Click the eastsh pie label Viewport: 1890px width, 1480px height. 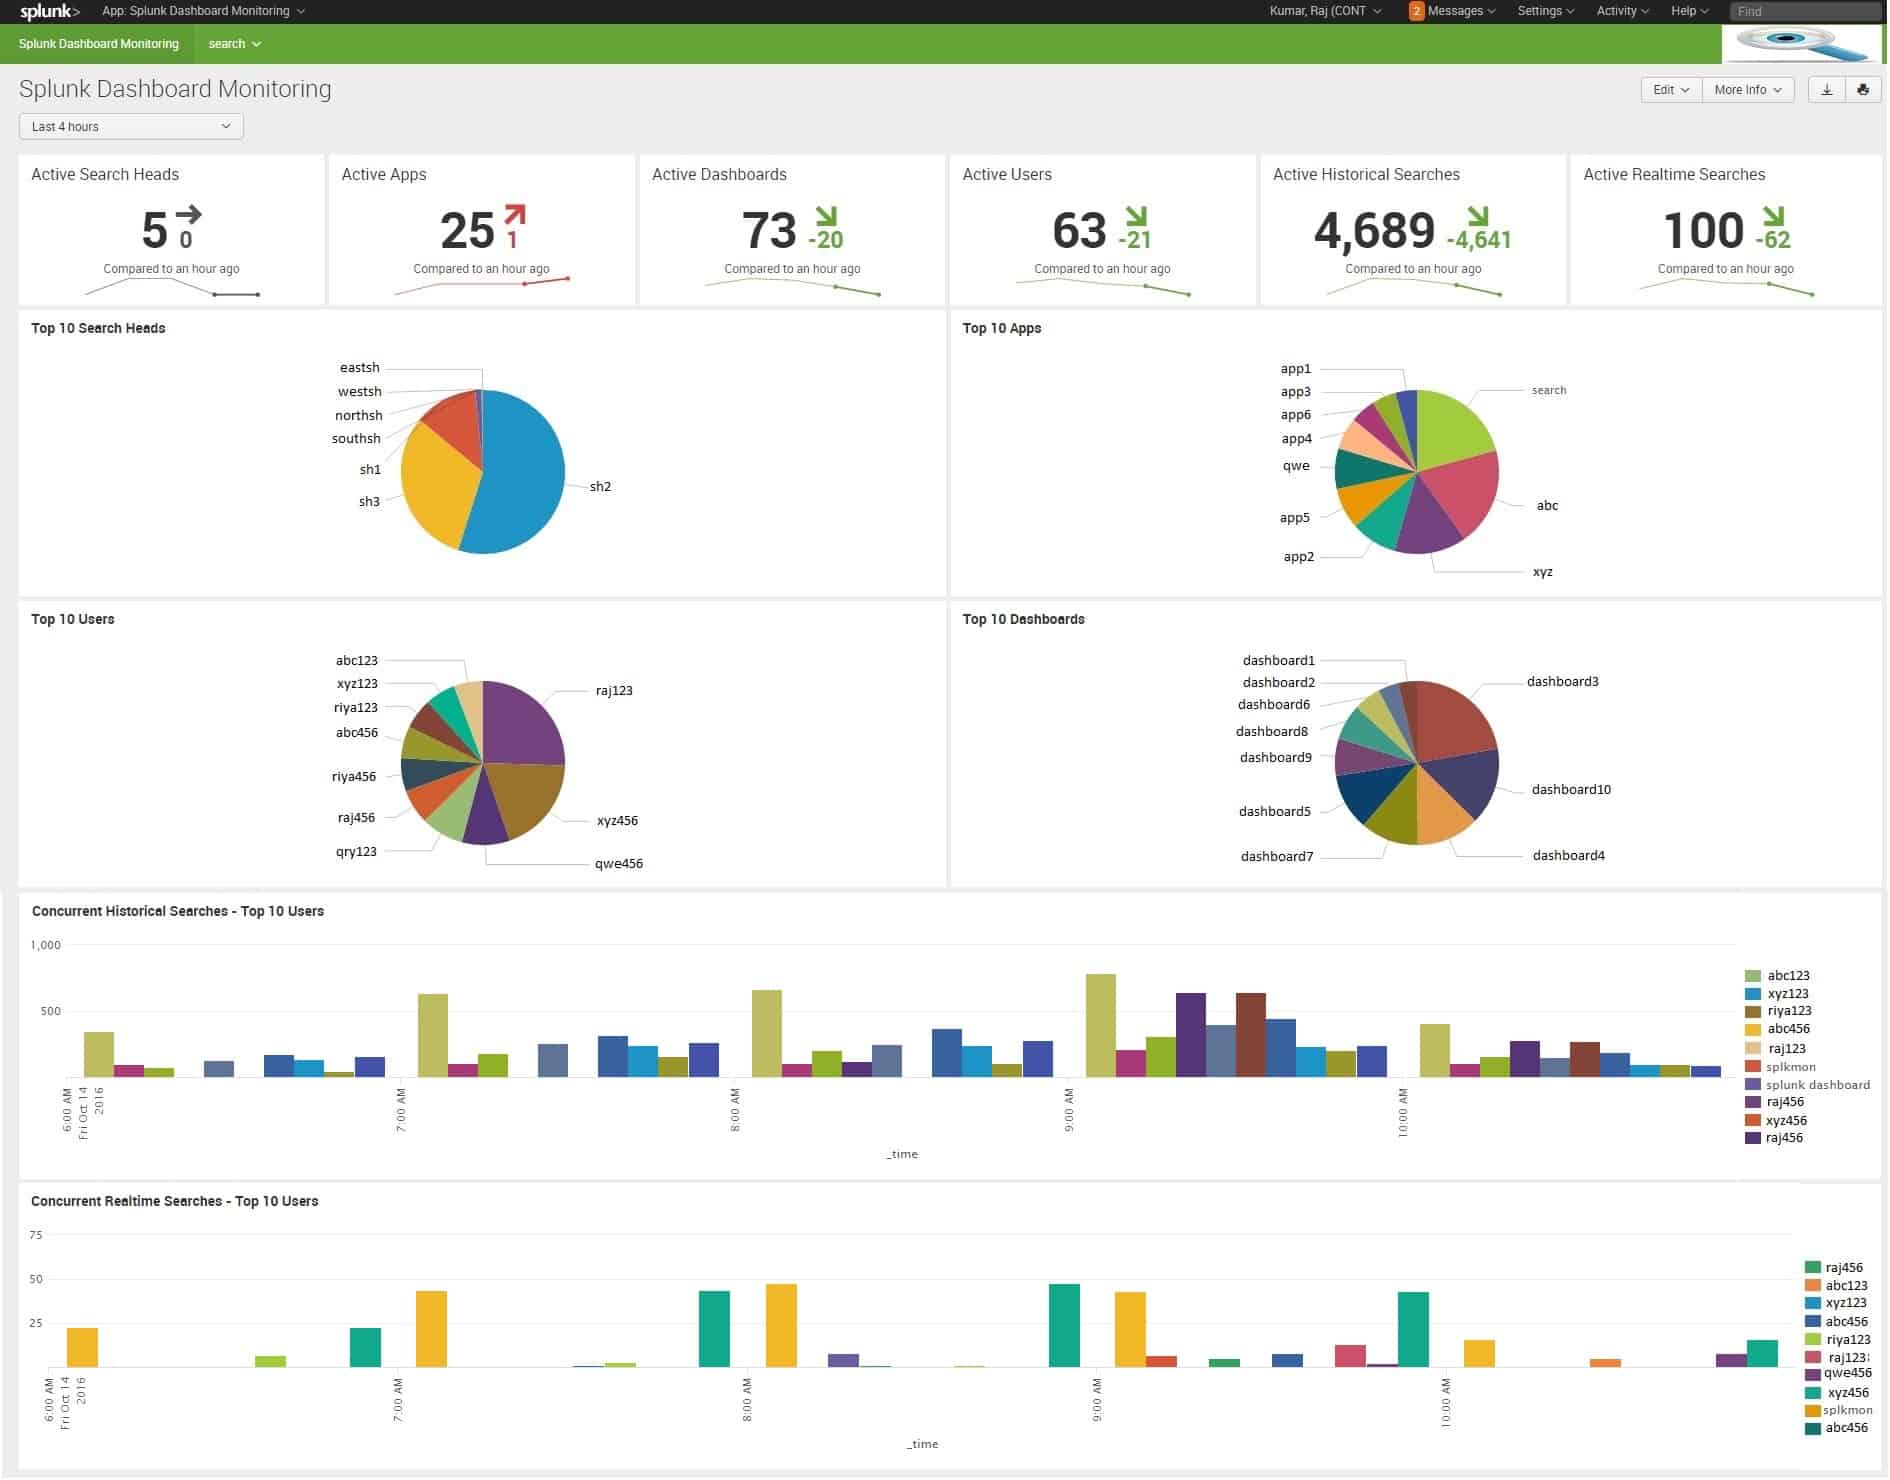(360, 368)
